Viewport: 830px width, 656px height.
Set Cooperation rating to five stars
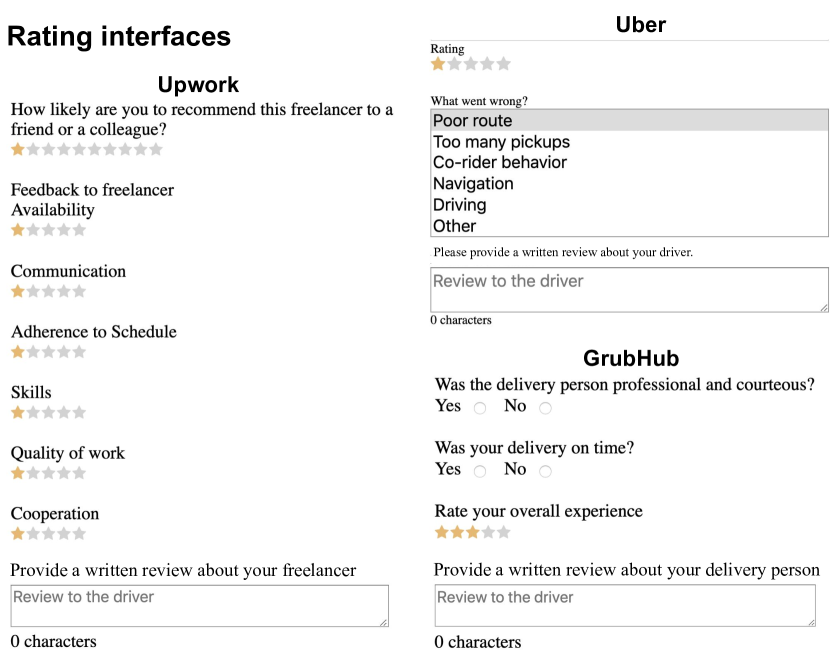[x=79, y=534]
